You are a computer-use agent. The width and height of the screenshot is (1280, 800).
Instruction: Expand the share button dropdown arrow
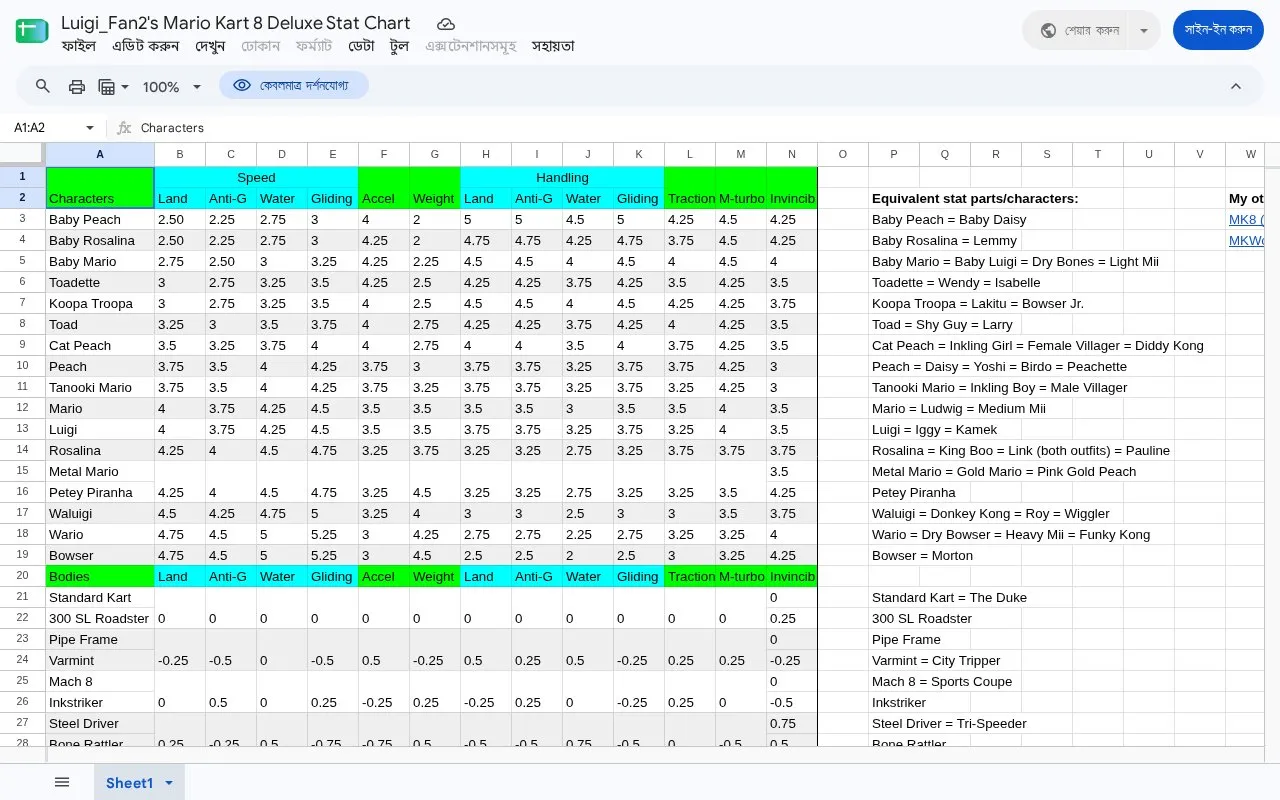pos(1144,30)
